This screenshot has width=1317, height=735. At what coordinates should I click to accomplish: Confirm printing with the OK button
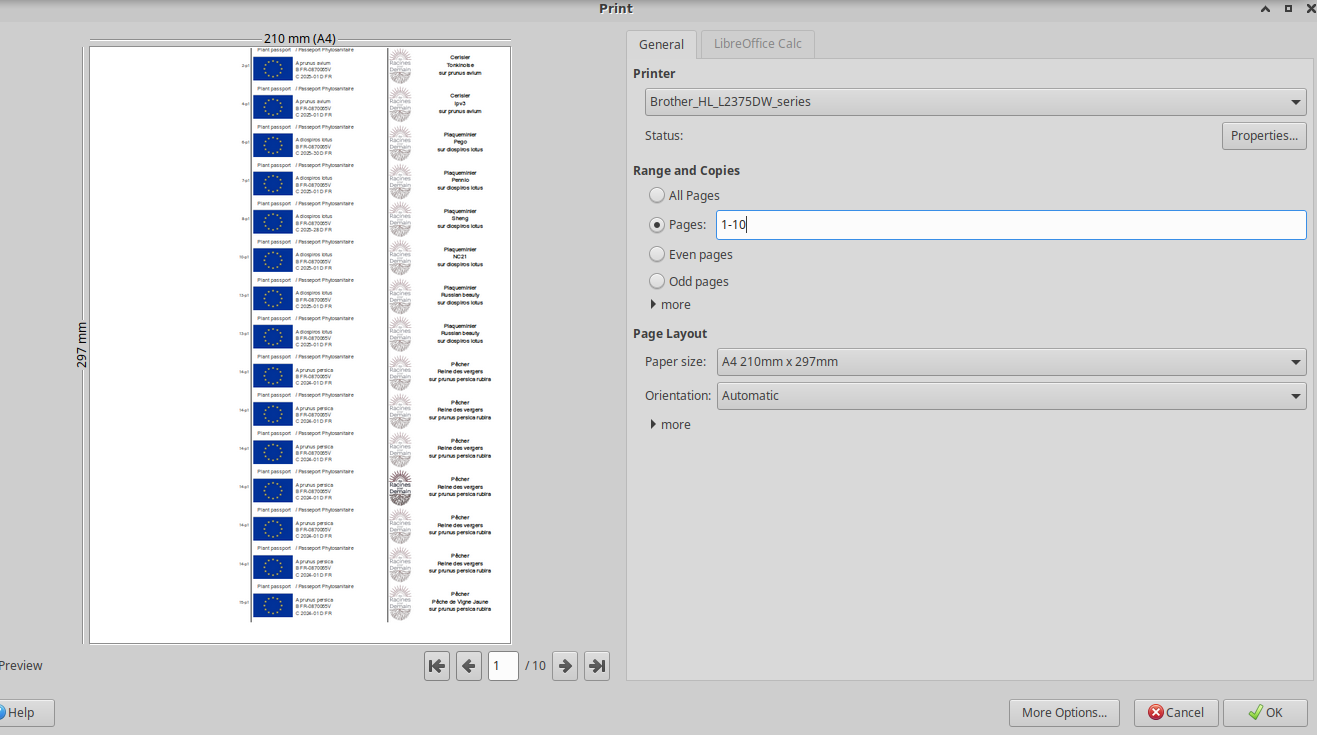click(x=1264, y=713)
